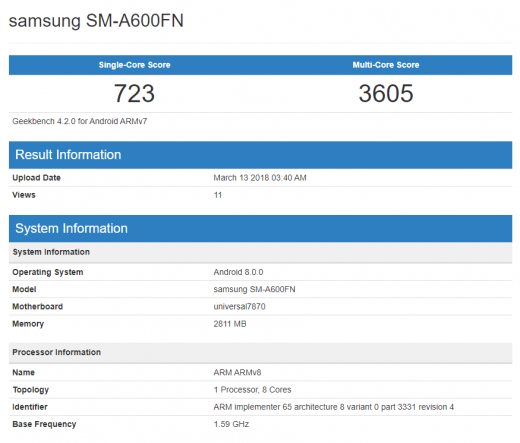The width and height of the screenshot is (520, 443).
Task: Click the single-core score value 723
Action: click(x=134, y=93)
